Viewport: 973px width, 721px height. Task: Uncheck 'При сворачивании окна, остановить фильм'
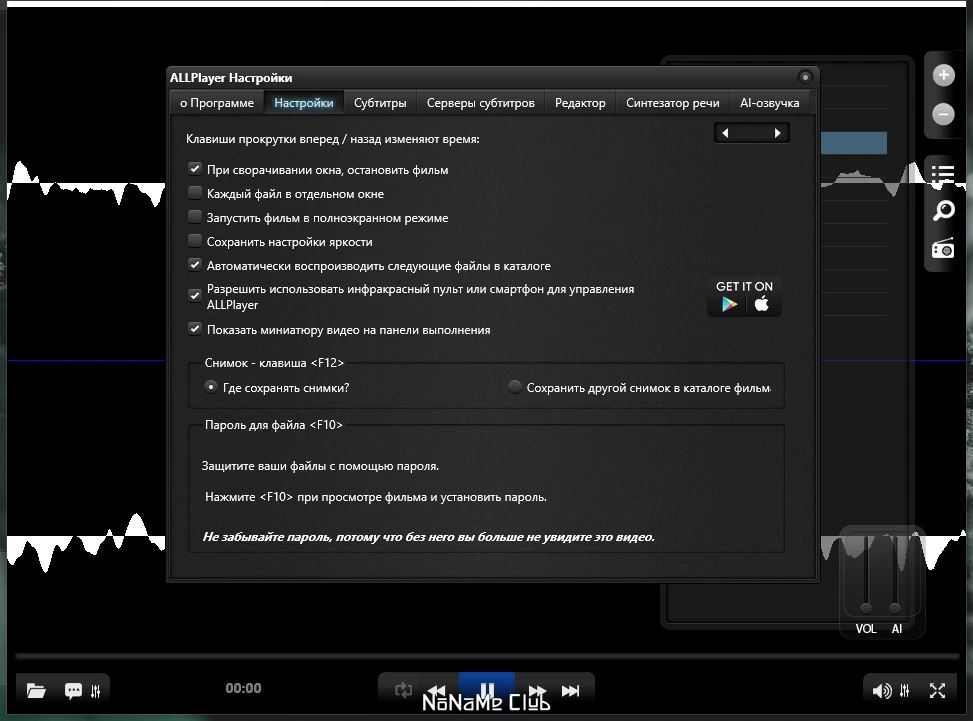[195, 169]
